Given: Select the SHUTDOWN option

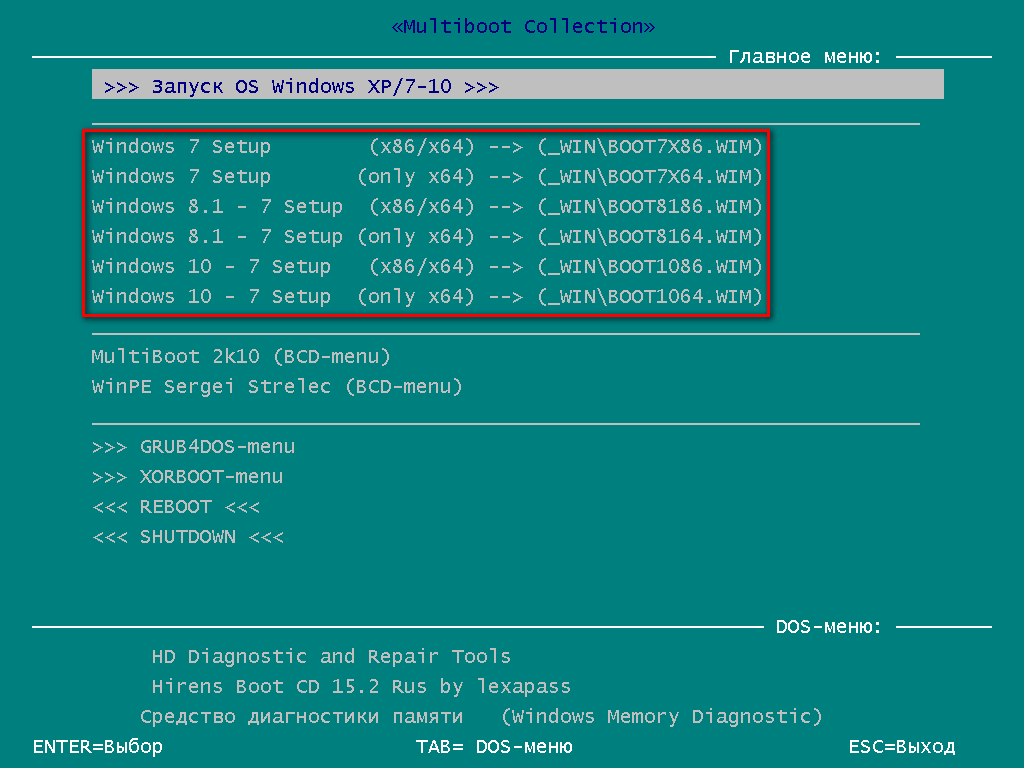Looking at the screenshot, I should point(188,537).
